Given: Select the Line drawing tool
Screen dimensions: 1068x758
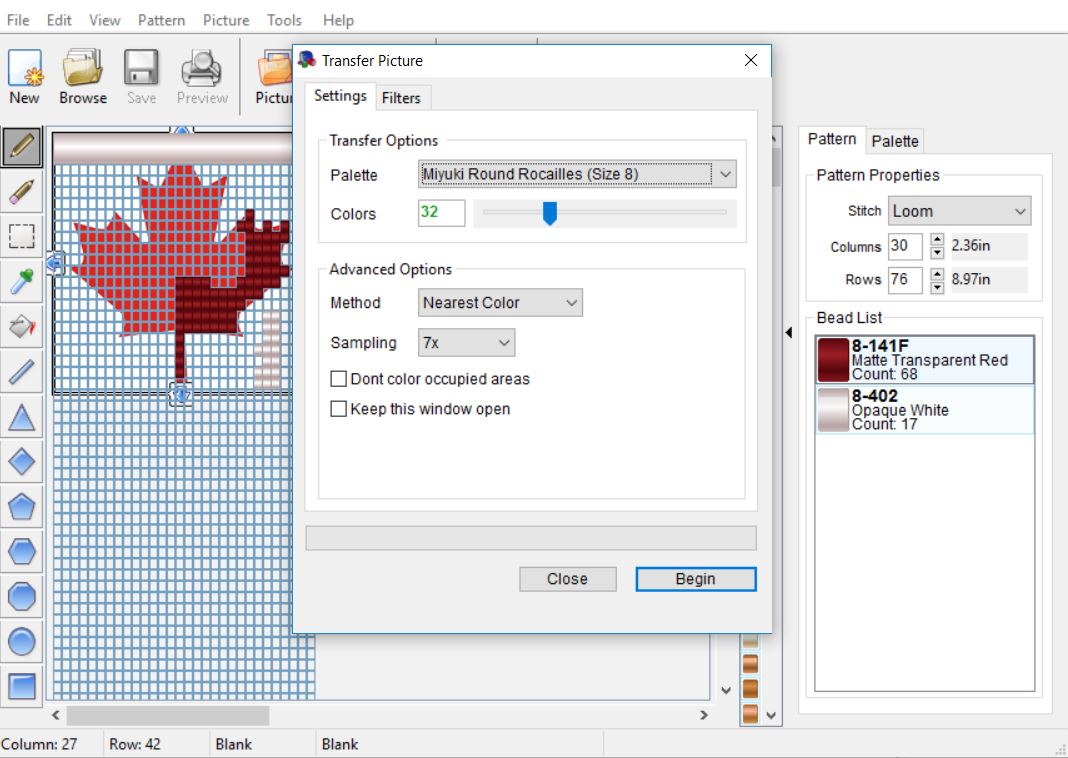Looking at the screenshot, I should 22,371.
